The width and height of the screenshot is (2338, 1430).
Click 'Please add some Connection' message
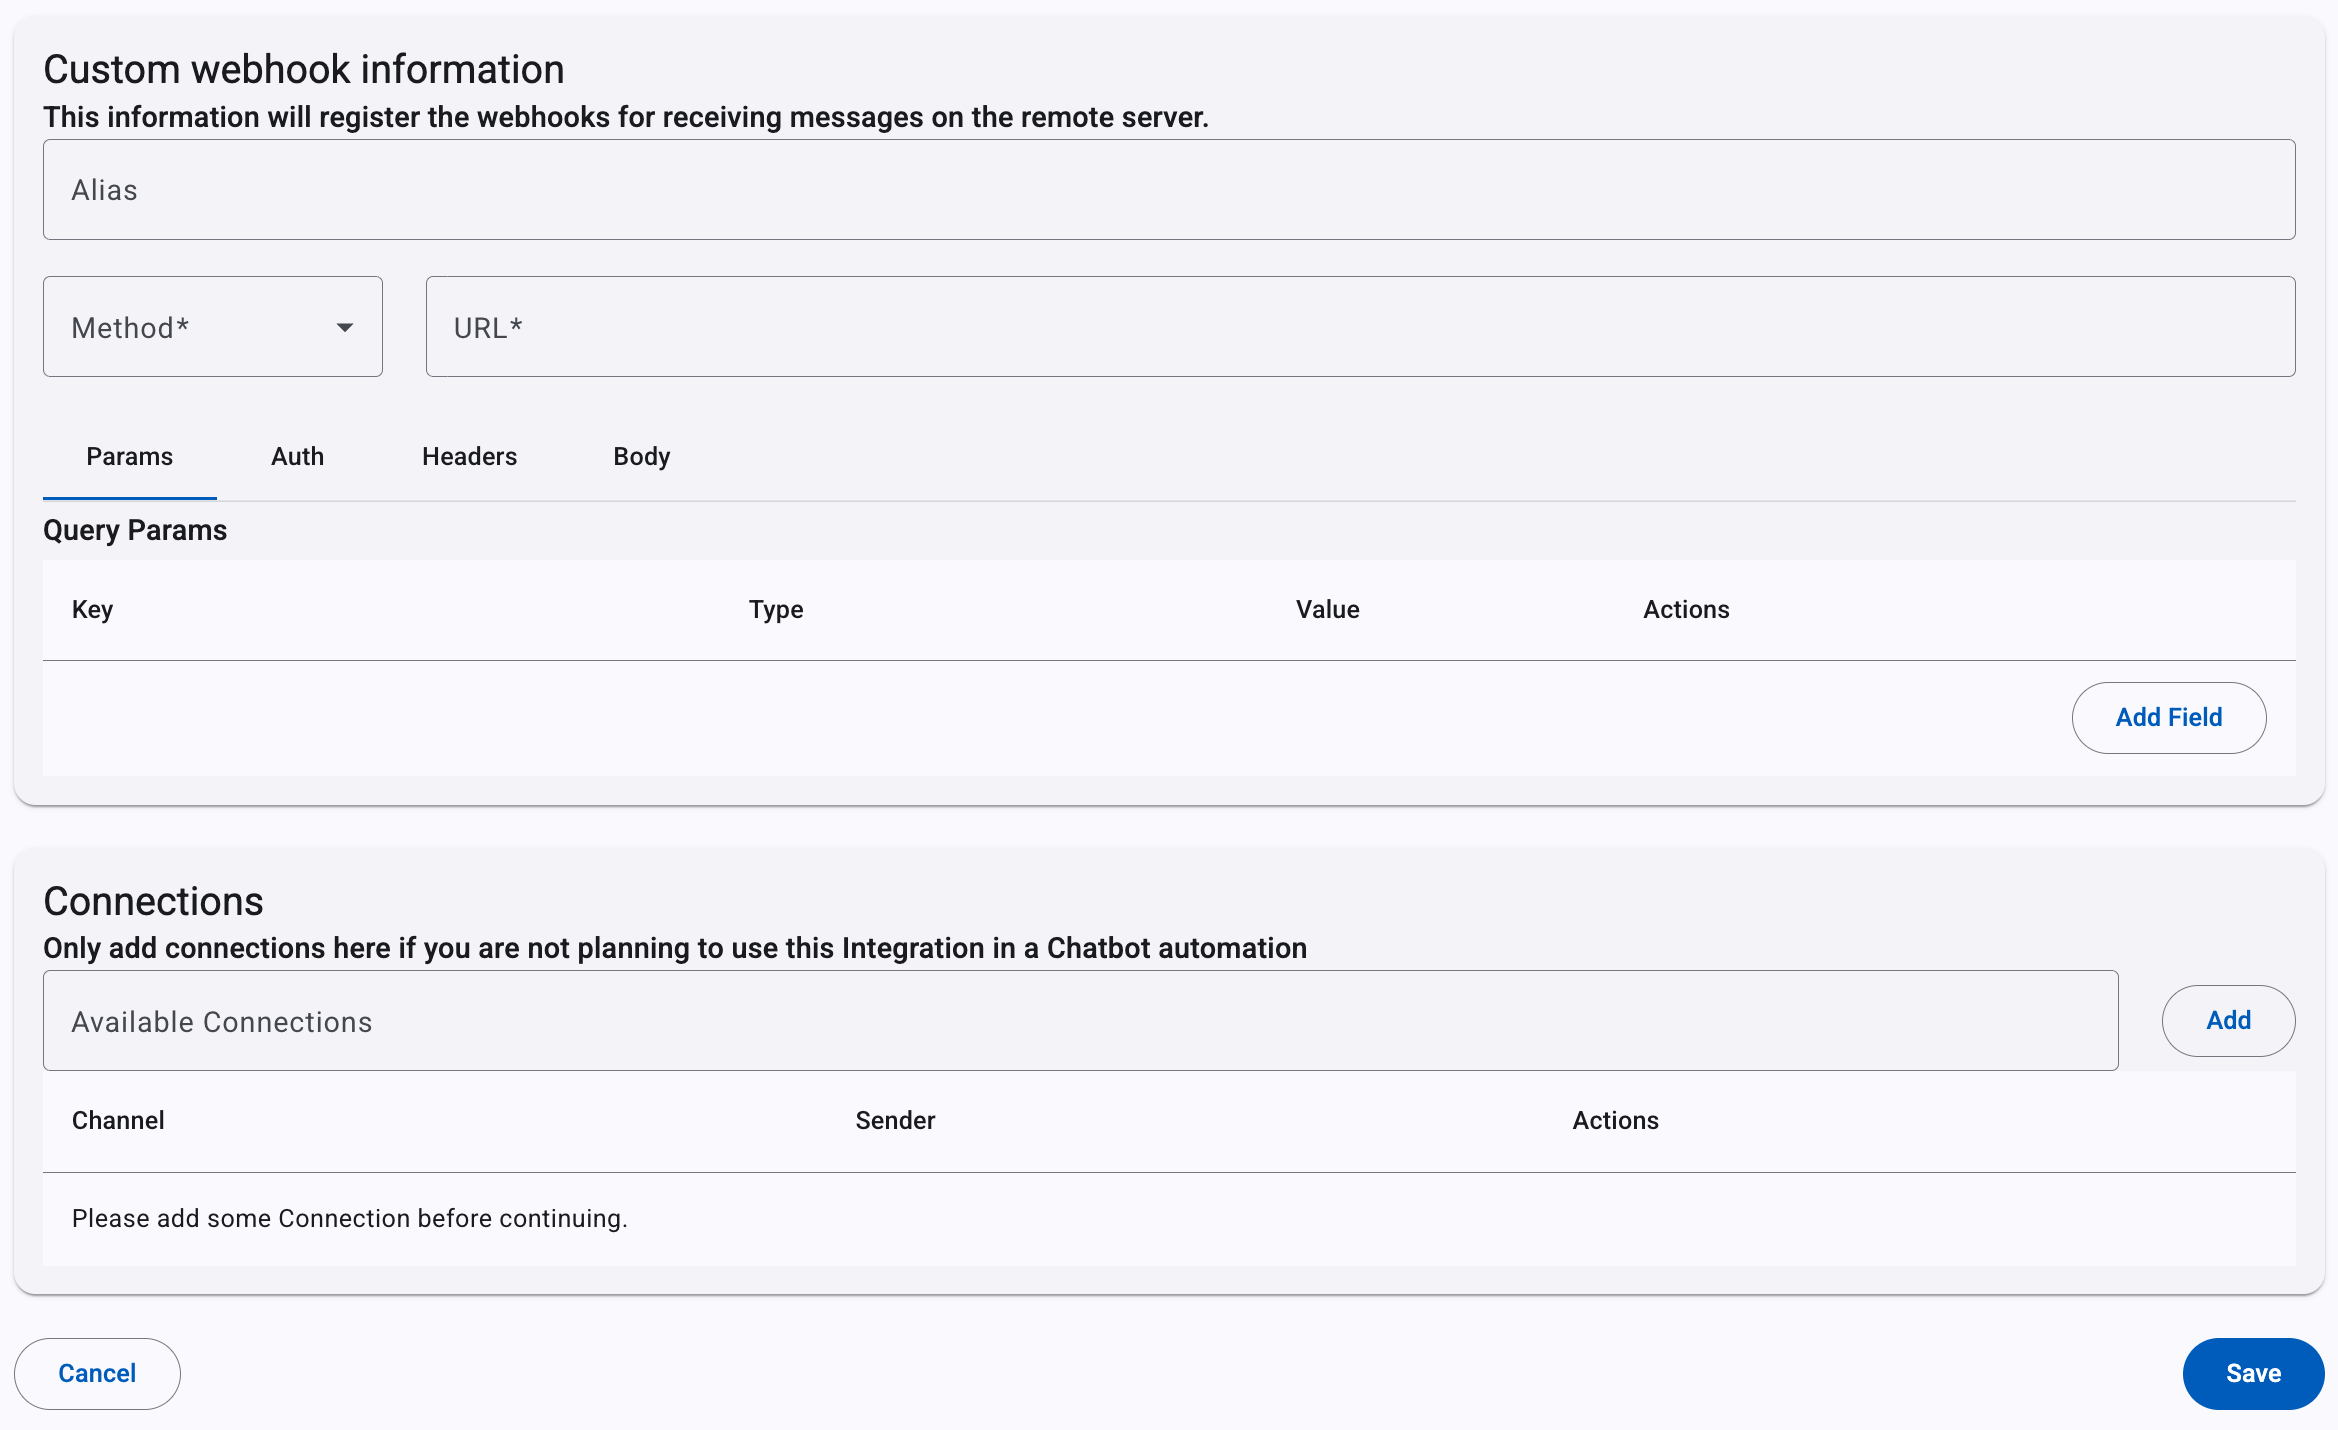click(x=350, y=1219)
